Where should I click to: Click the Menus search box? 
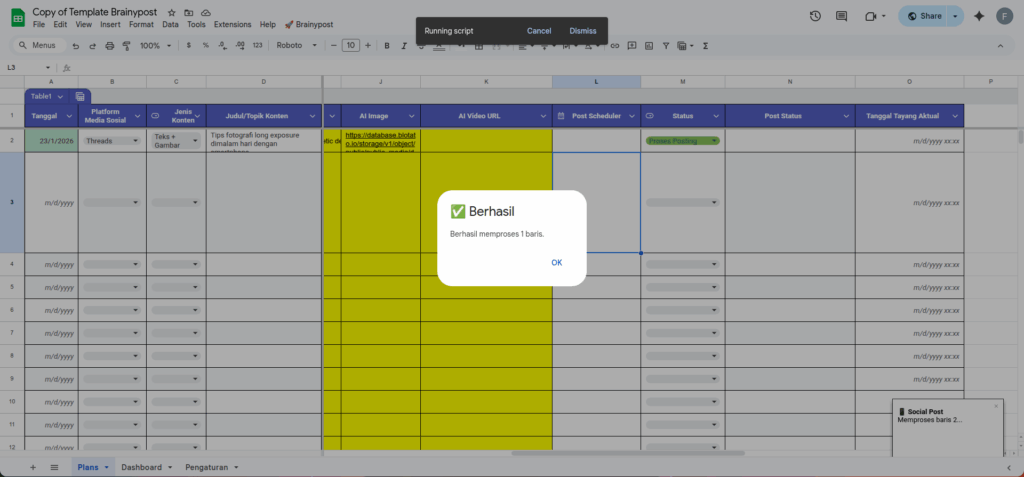(x=40, y=46)
